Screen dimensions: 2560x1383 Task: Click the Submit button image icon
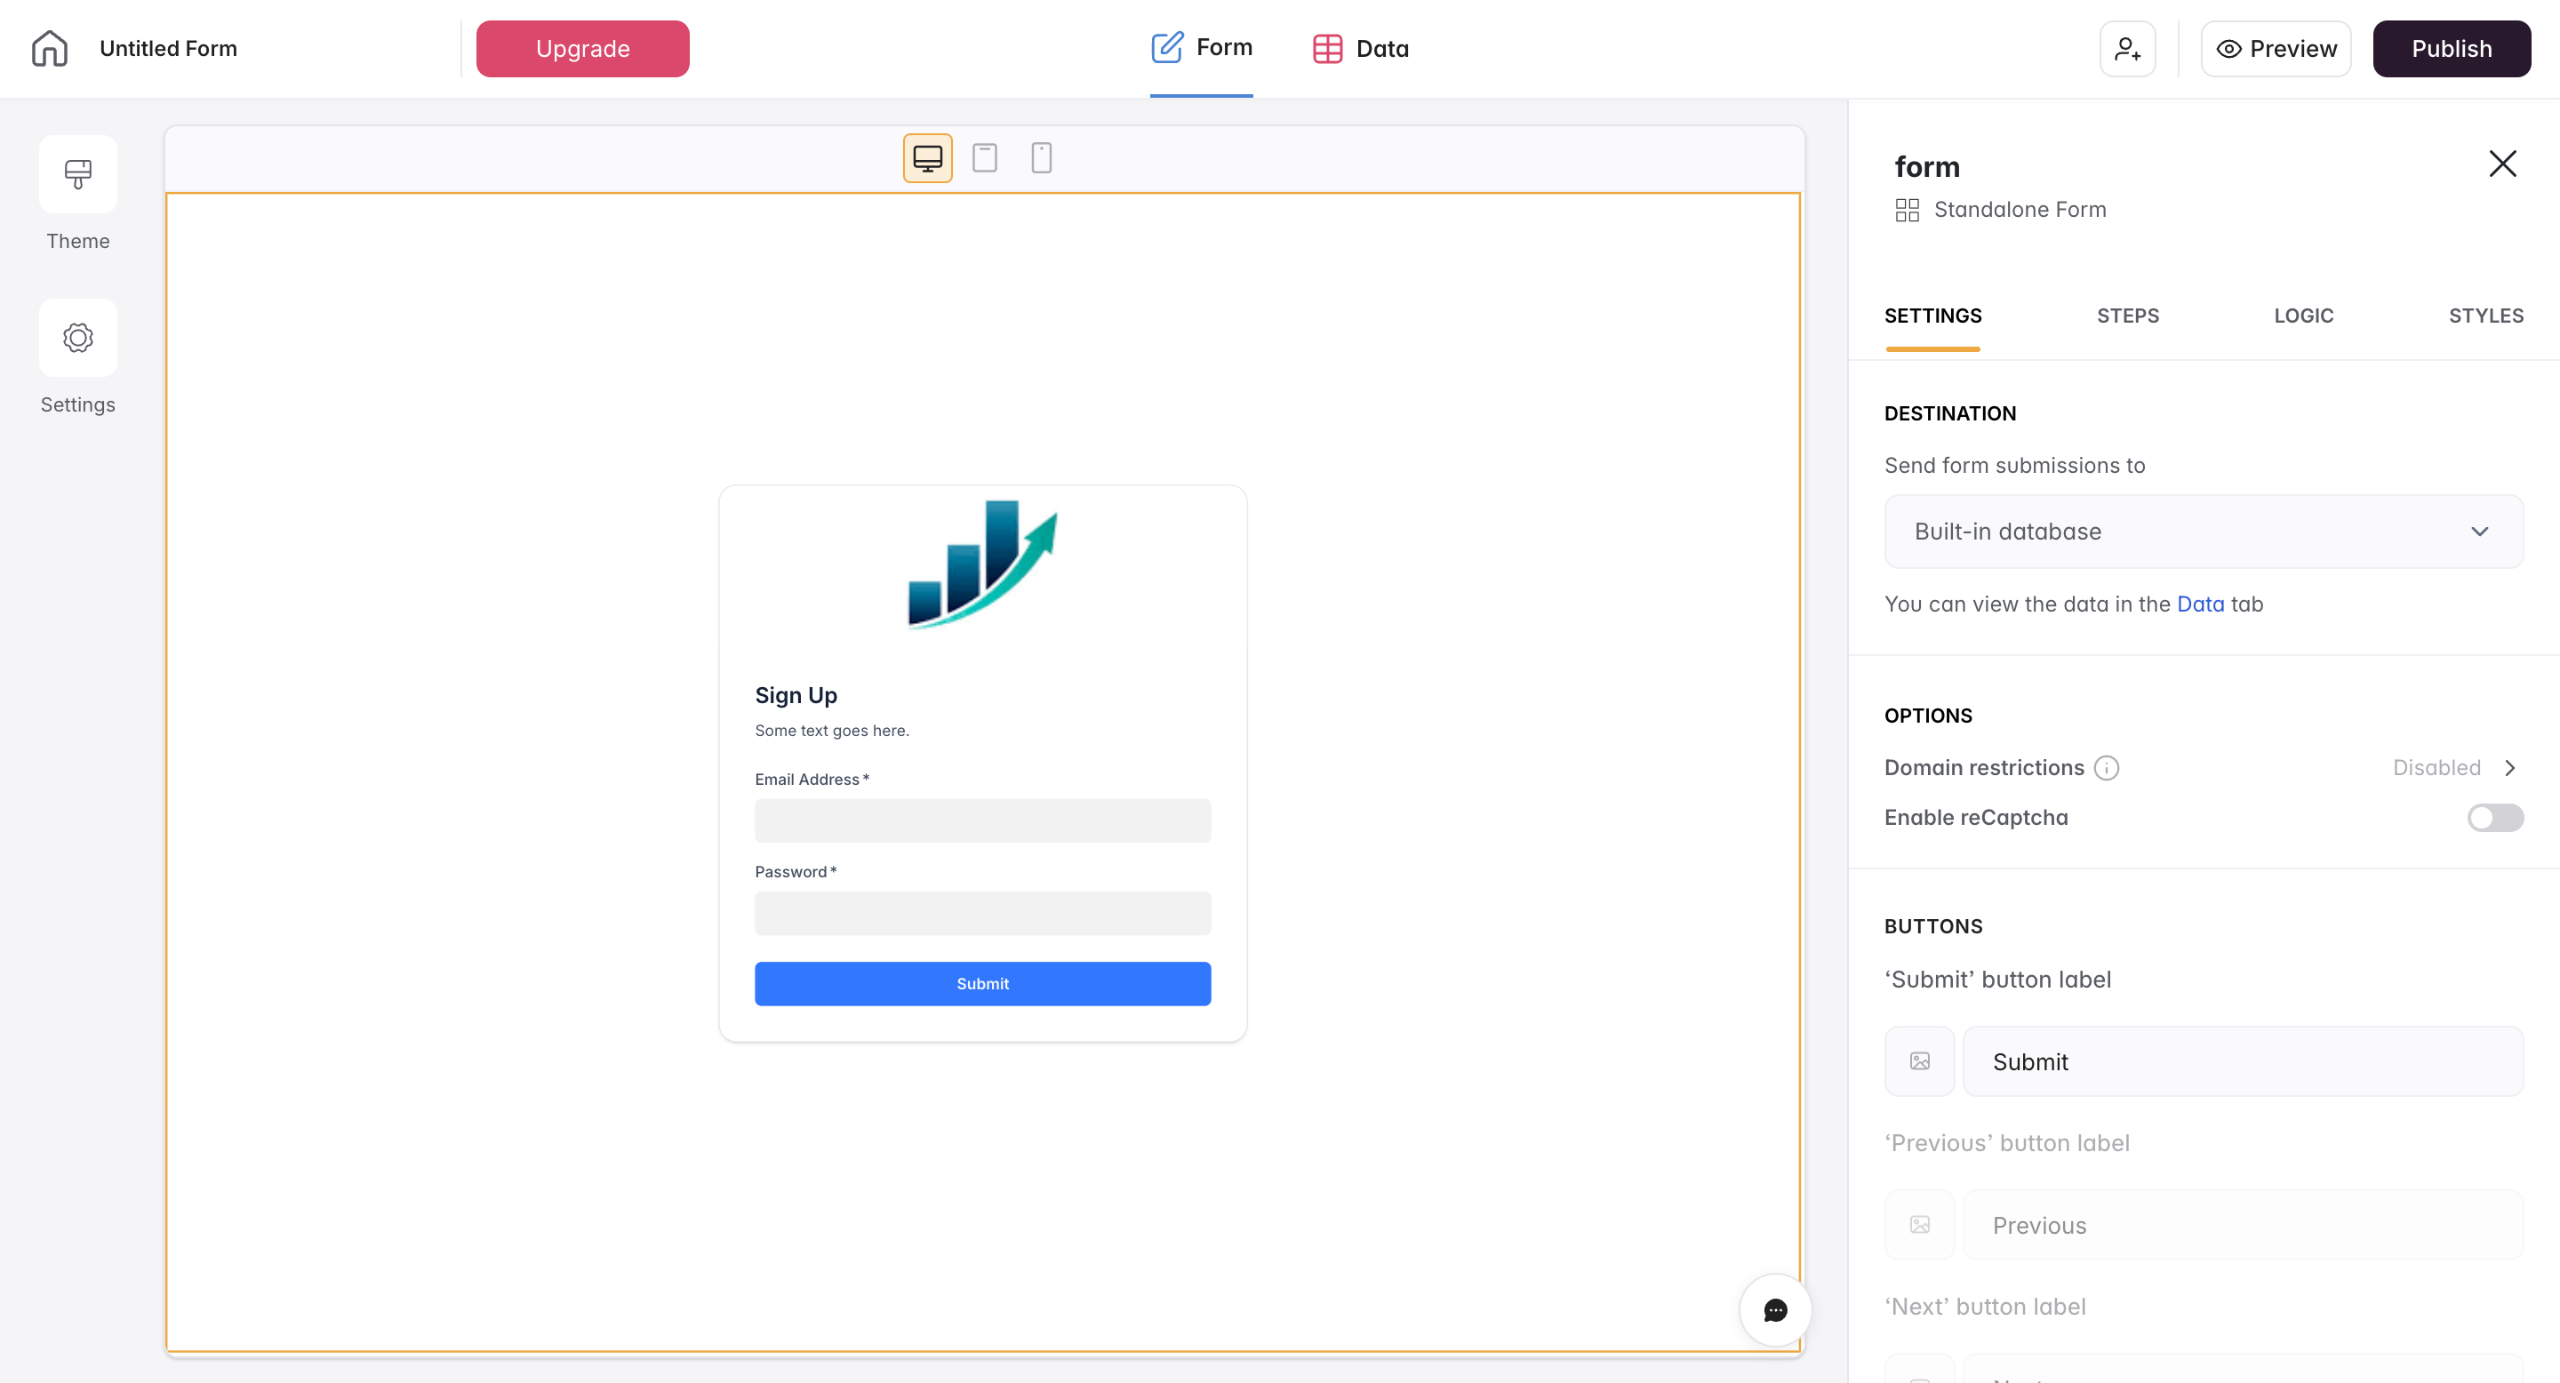(x=1919, y=1061)
